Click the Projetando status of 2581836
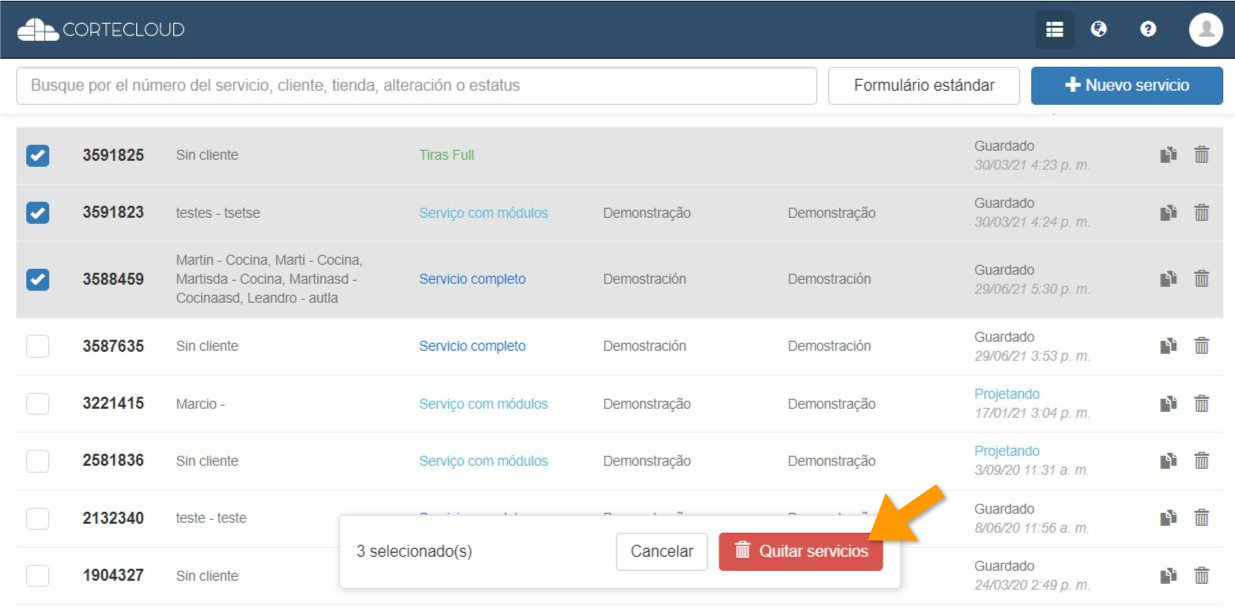Image resolution: width=1235 pixels, height=609 pixels. click(1007, 451)
